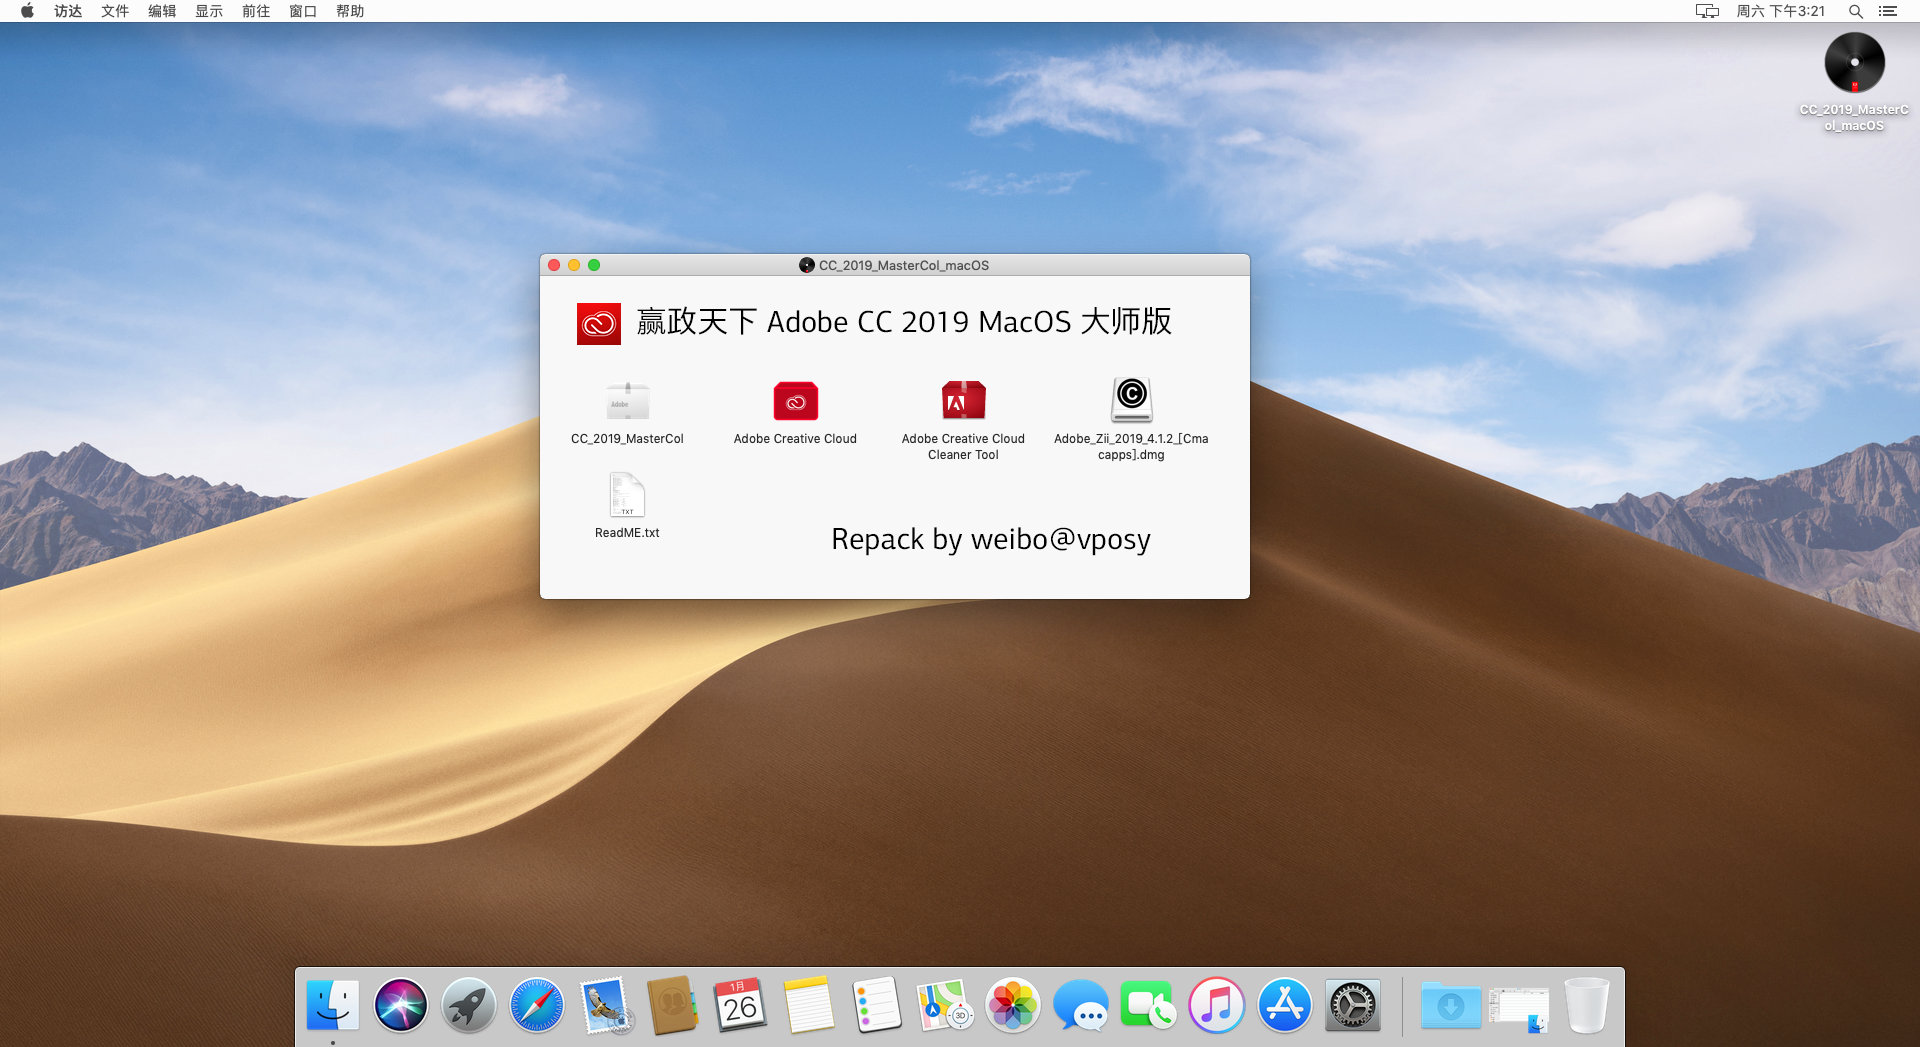
Task: Open the Downloads folder stack in Dock
Action: click(1450, 1005)
